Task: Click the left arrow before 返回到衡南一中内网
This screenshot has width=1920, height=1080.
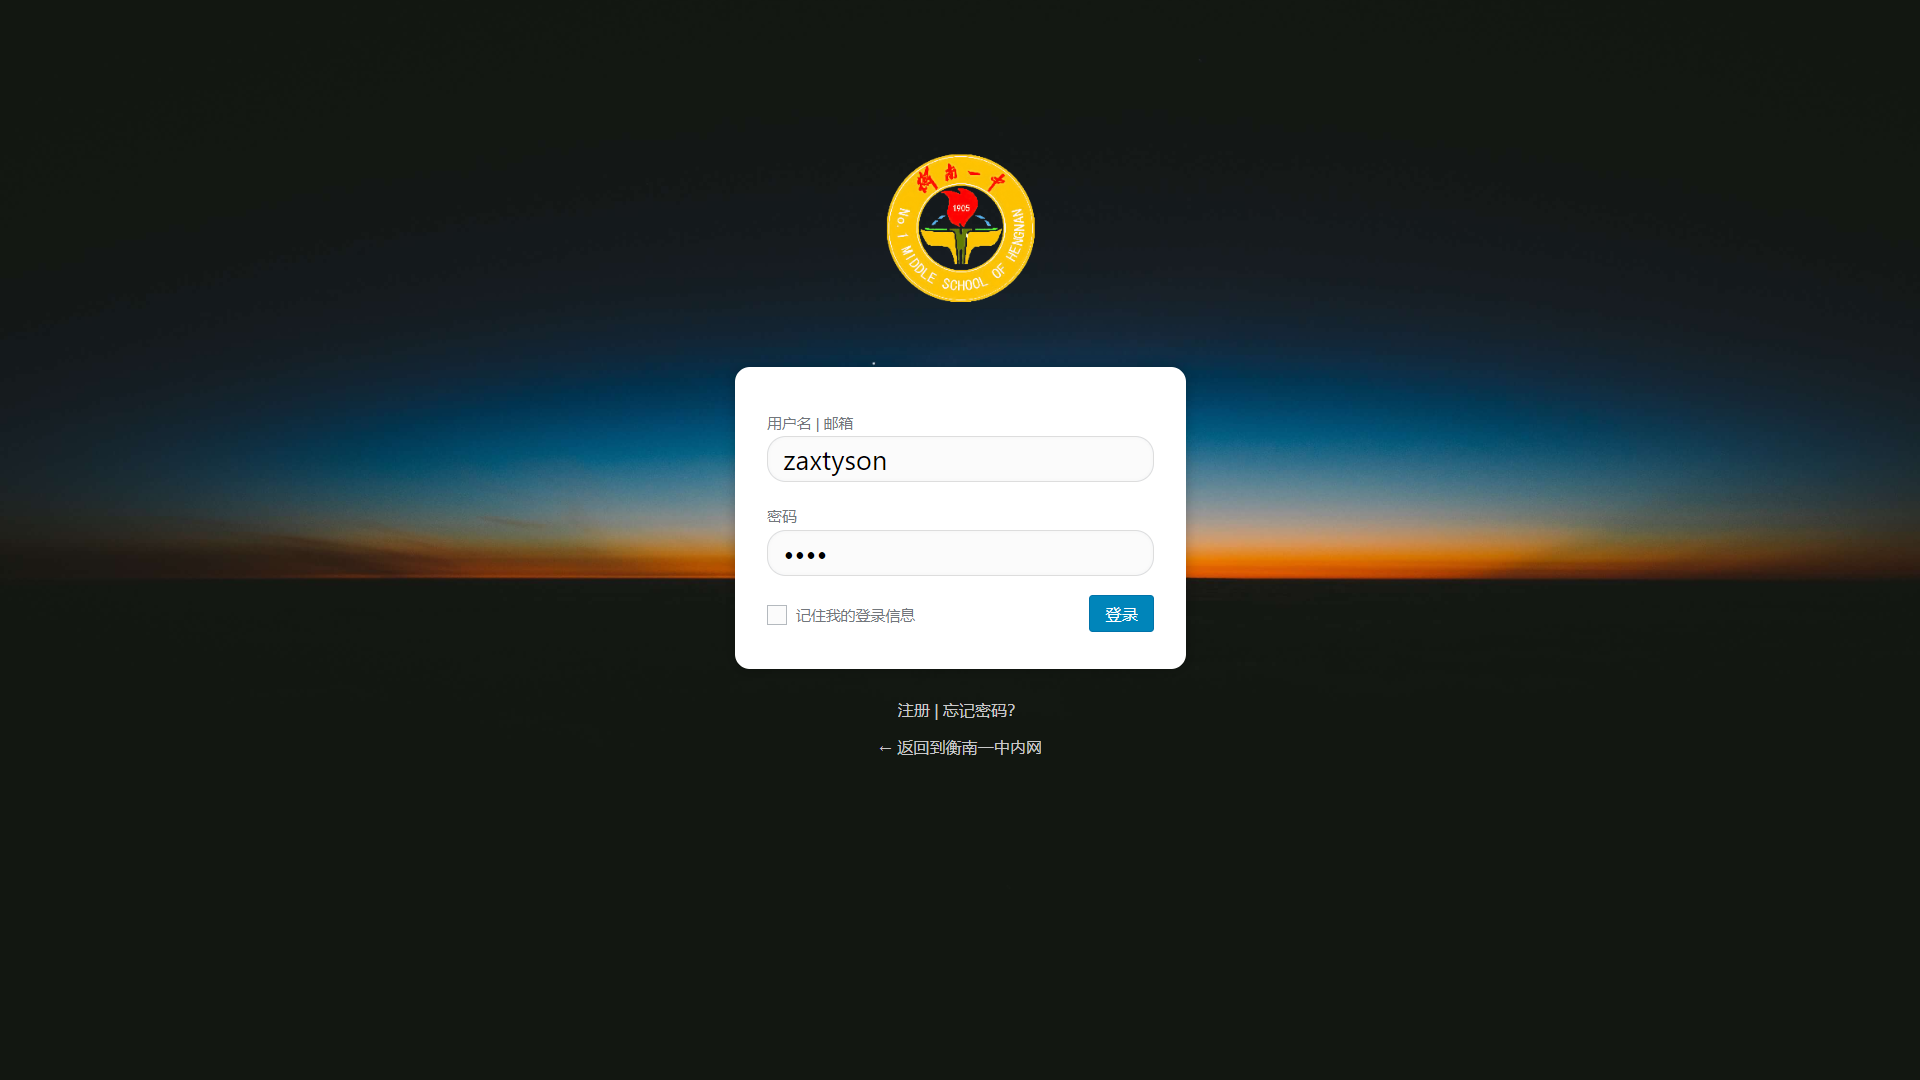Action: pos(884,748)
